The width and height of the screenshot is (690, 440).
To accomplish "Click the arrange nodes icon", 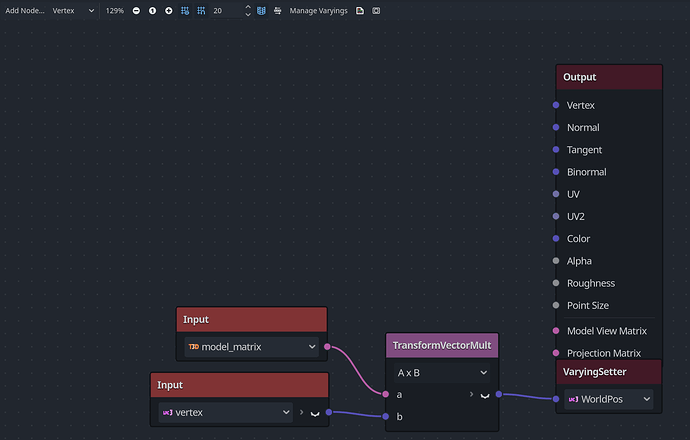I will tap(277, 11).
